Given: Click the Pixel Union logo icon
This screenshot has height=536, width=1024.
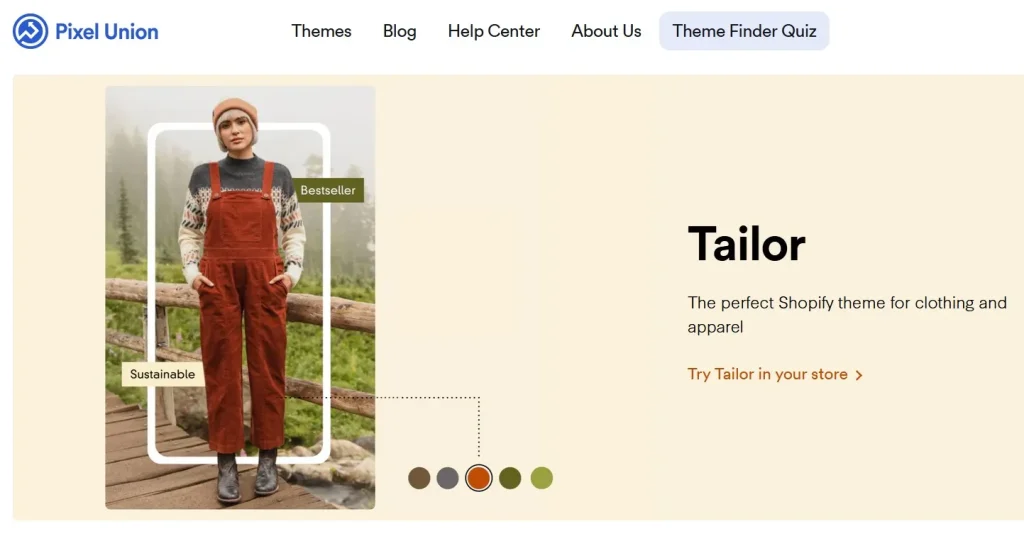Looking at the screenshot, I should tap(30, 31).
